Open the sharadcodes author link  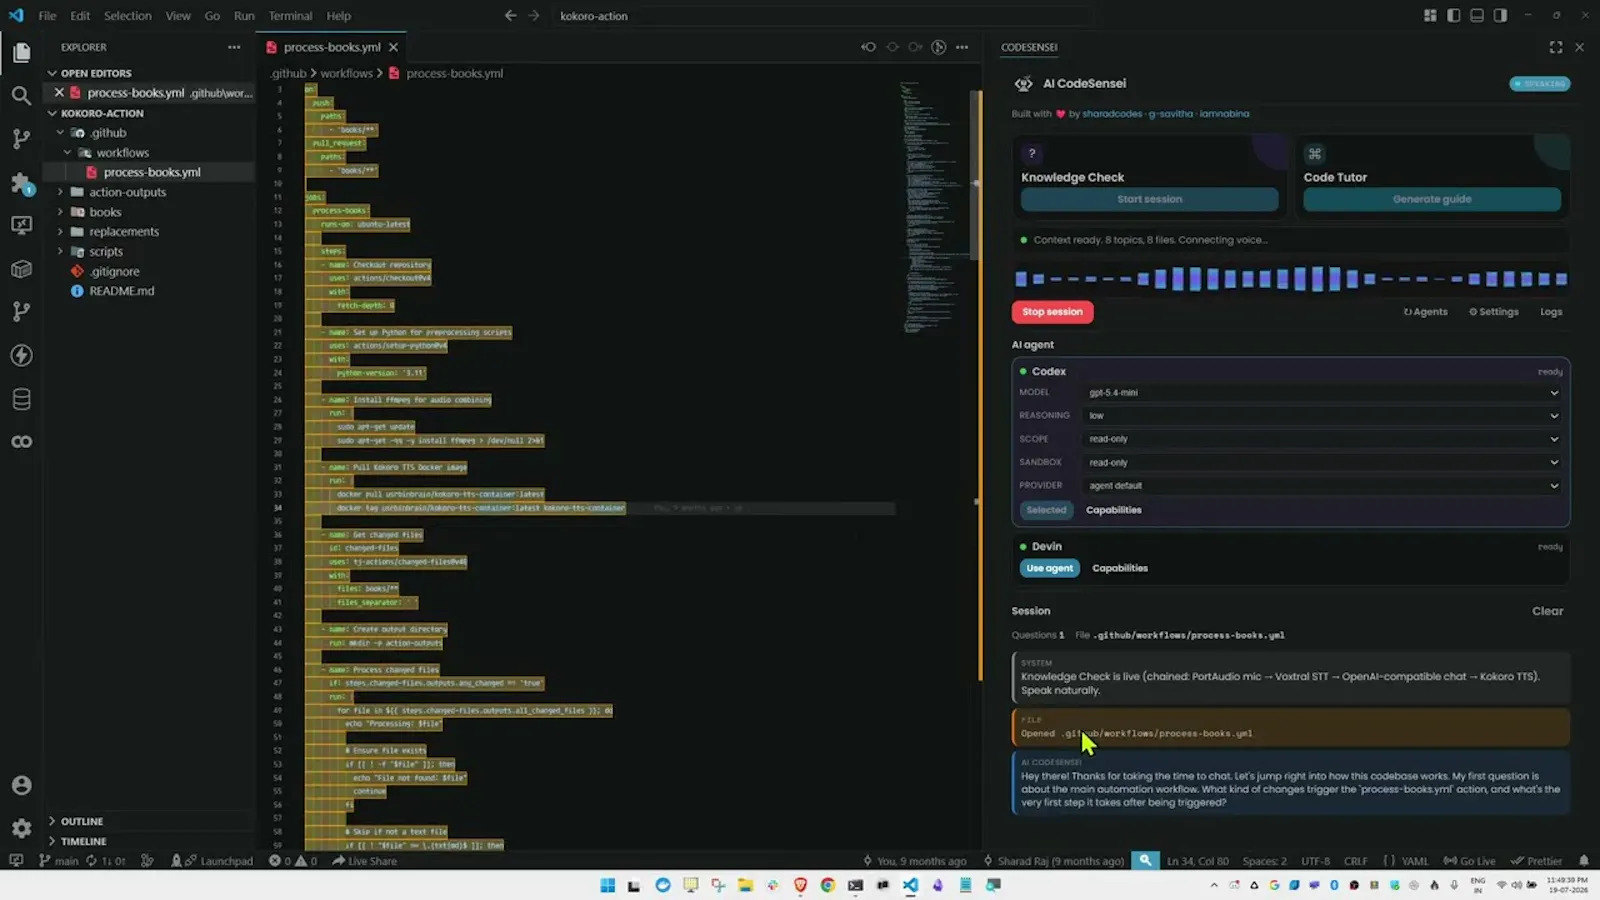[1112, 114]
